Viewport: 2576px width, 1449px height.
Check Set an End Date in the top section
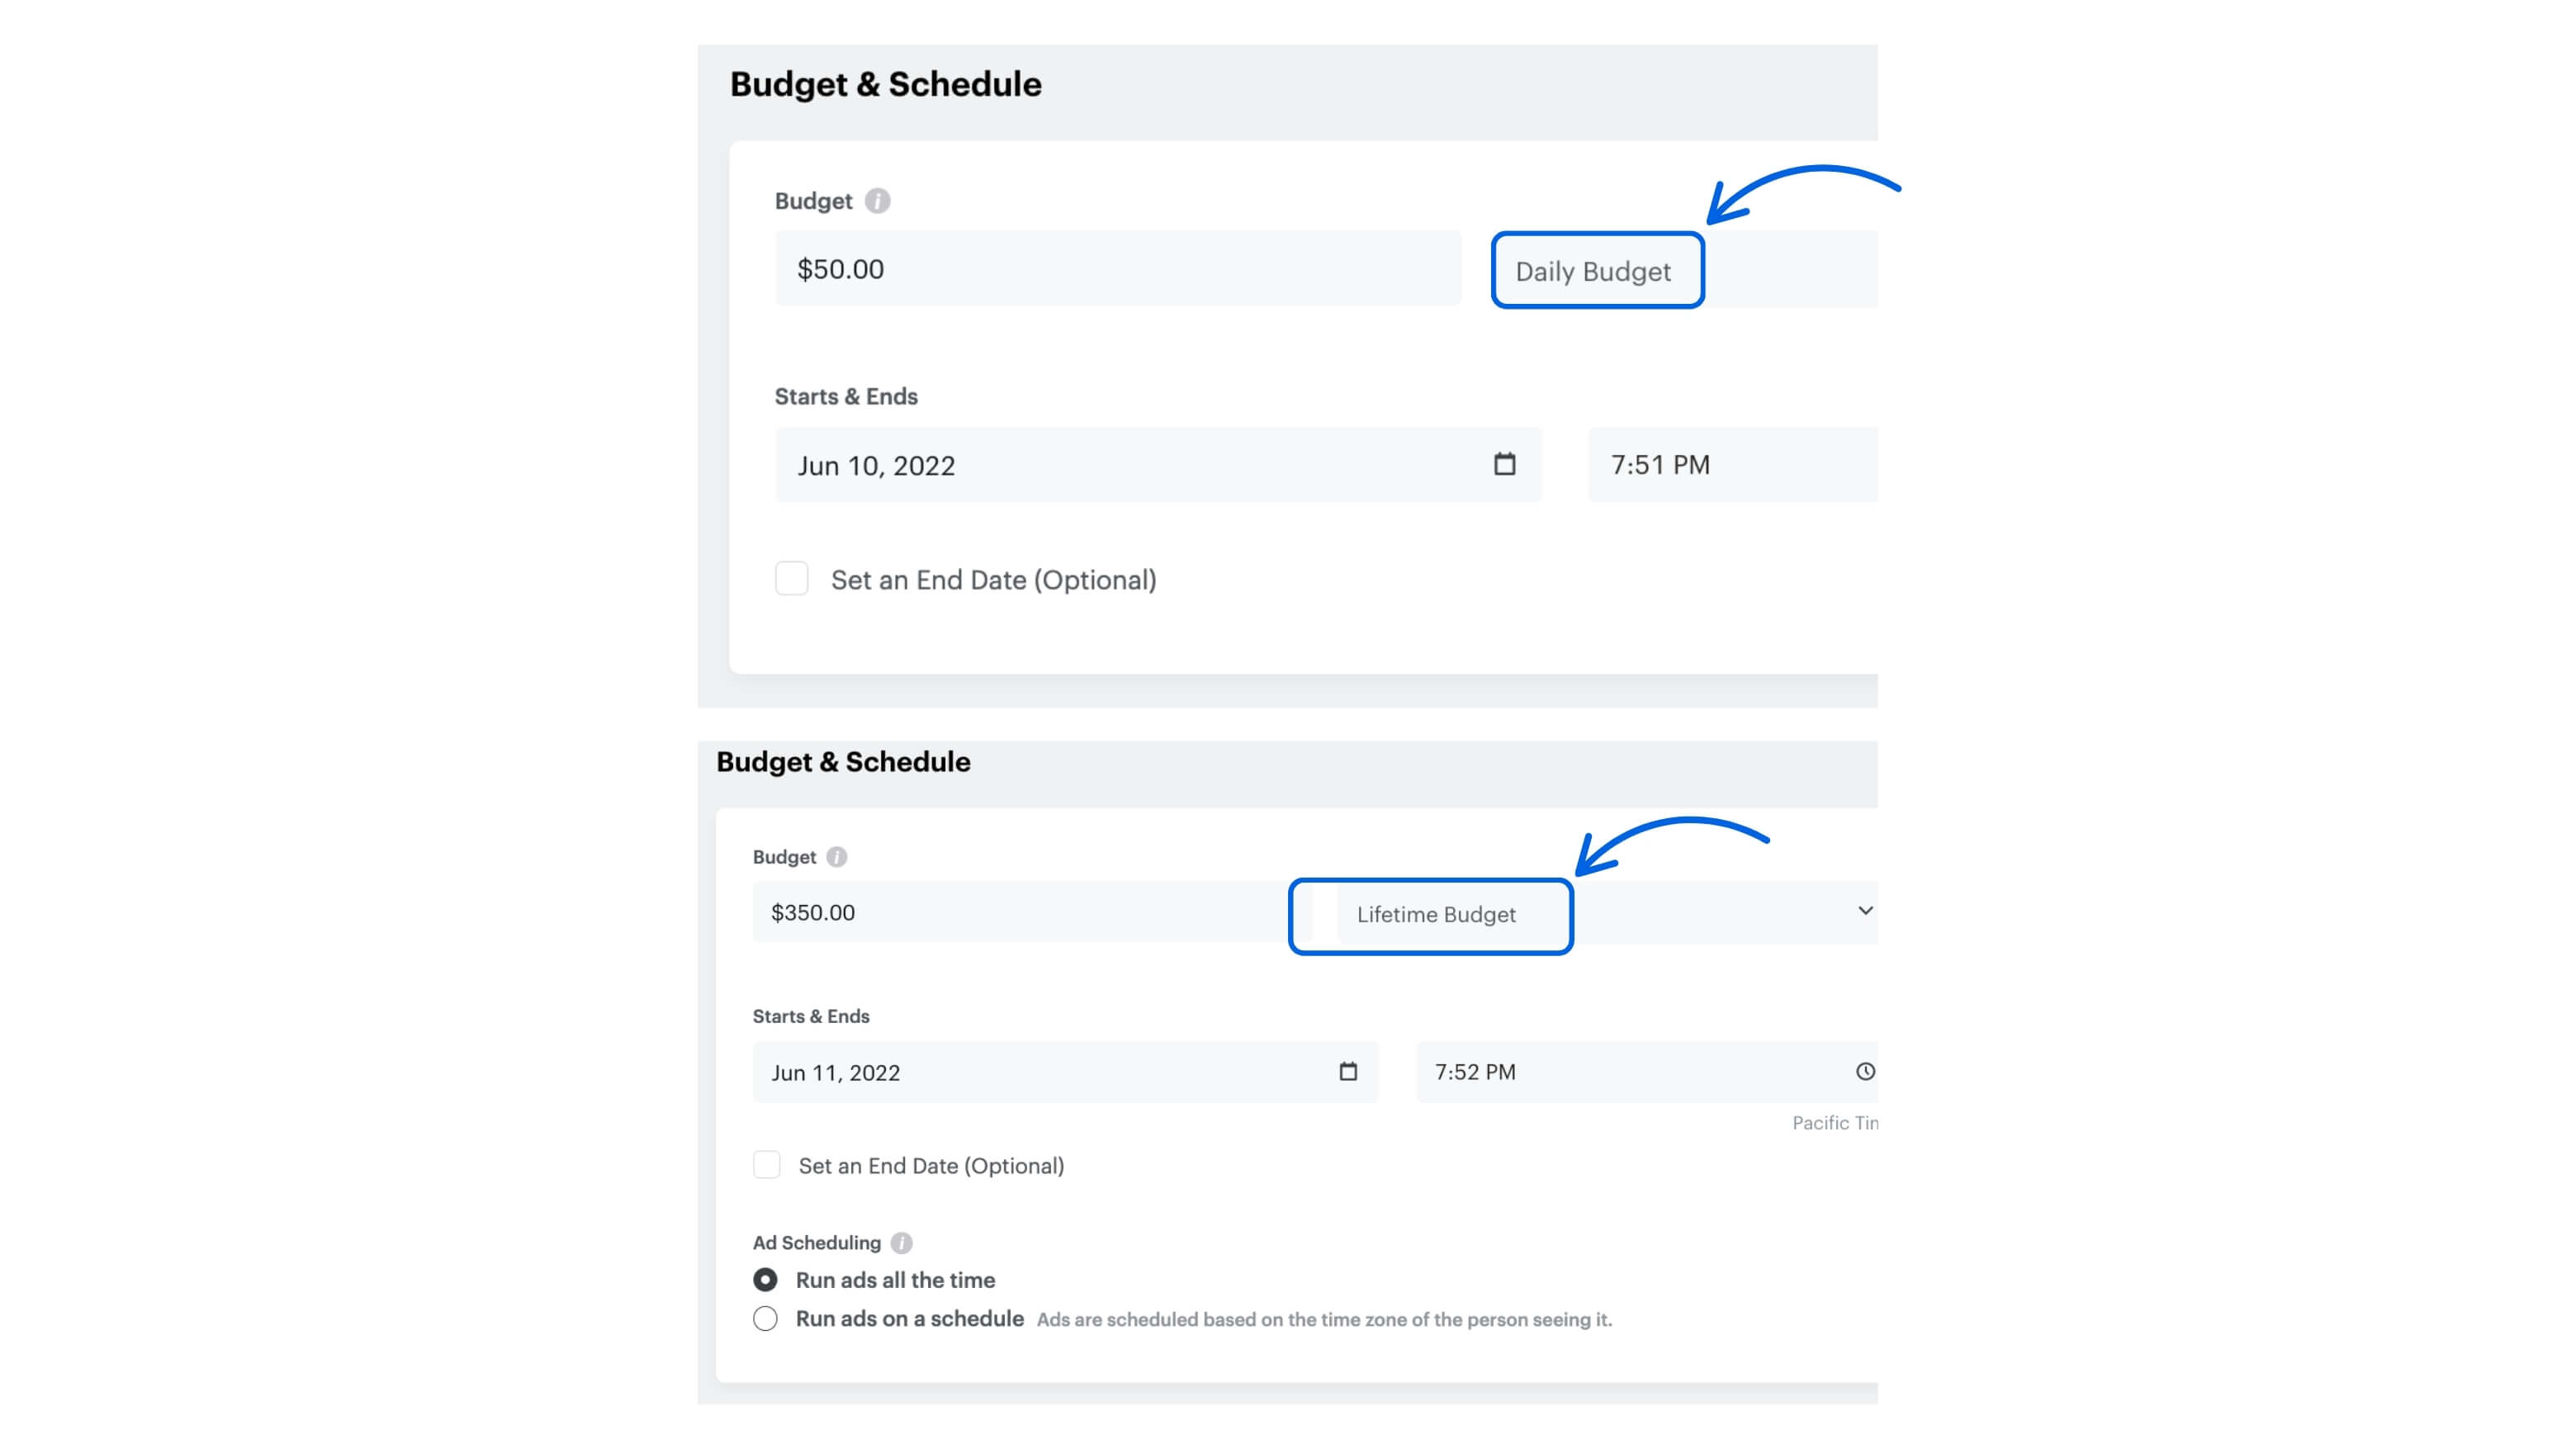click(x=791, y=579)
